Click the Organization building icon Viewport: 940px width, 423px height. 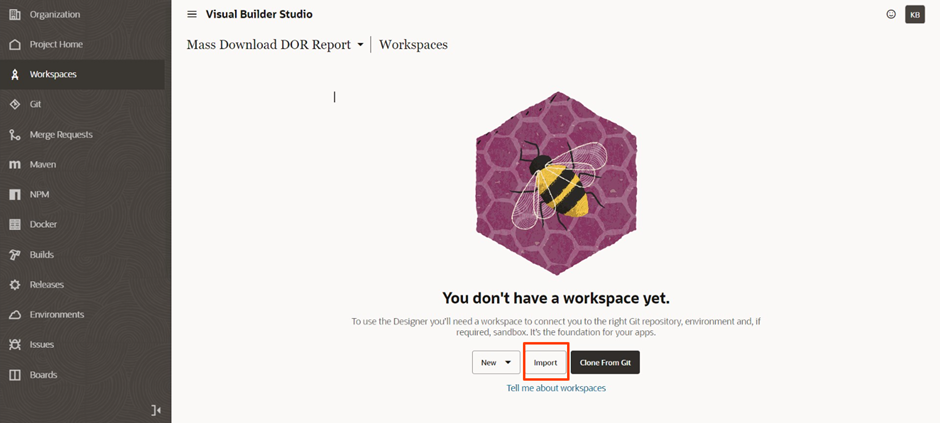point(15,14)
